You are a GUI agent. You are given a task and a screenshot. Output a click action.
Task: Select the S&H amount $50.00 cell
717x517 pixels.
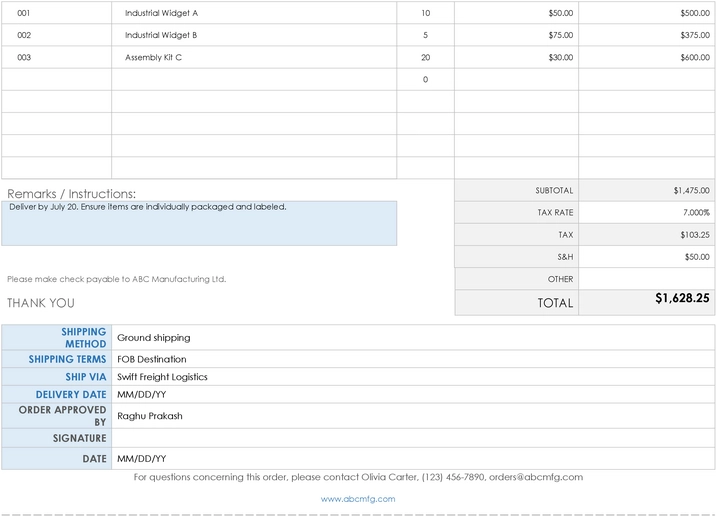[646, 257]
